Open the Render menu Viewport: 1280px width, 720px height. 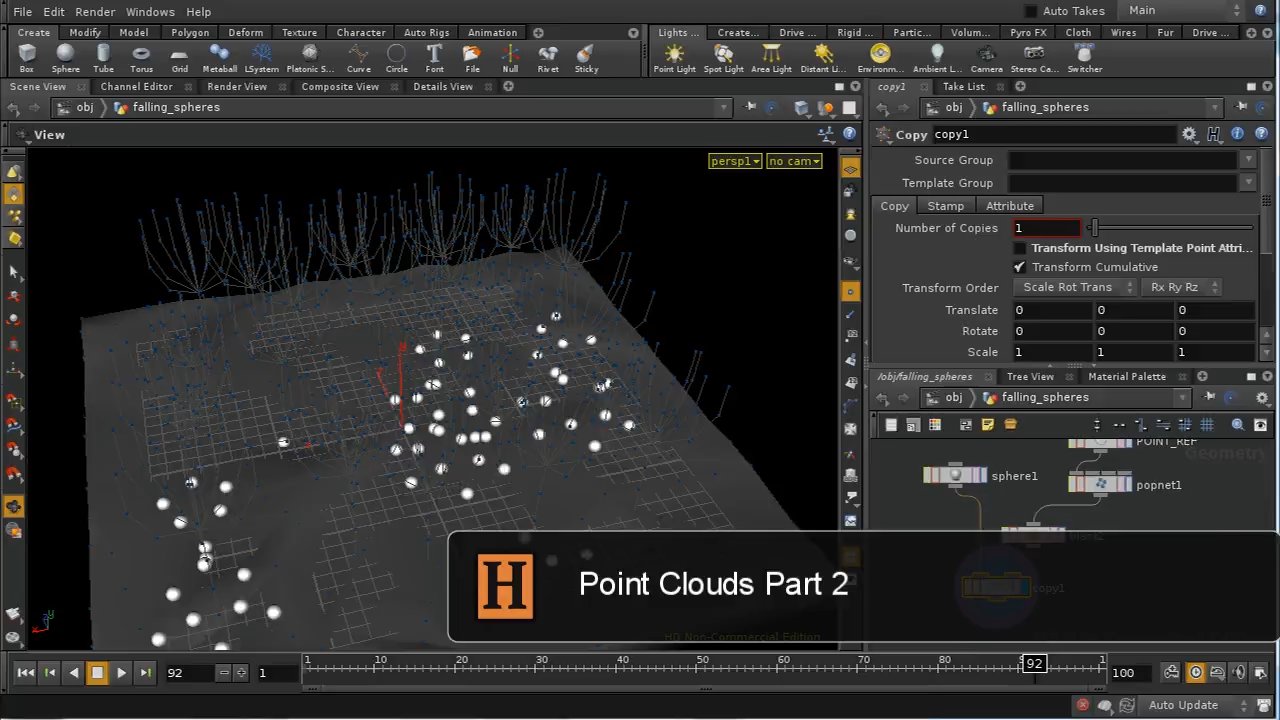click(x=95, y=12)
